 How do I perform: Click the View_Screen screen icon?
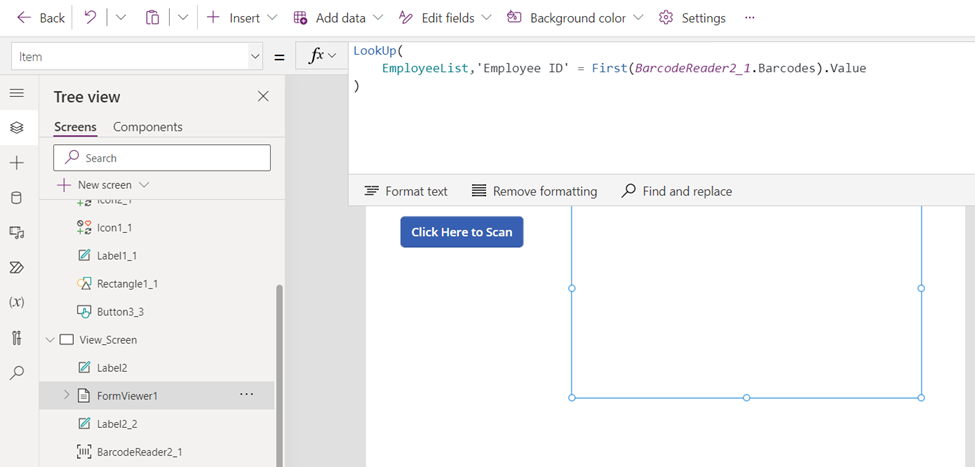(x=66, y=340)
